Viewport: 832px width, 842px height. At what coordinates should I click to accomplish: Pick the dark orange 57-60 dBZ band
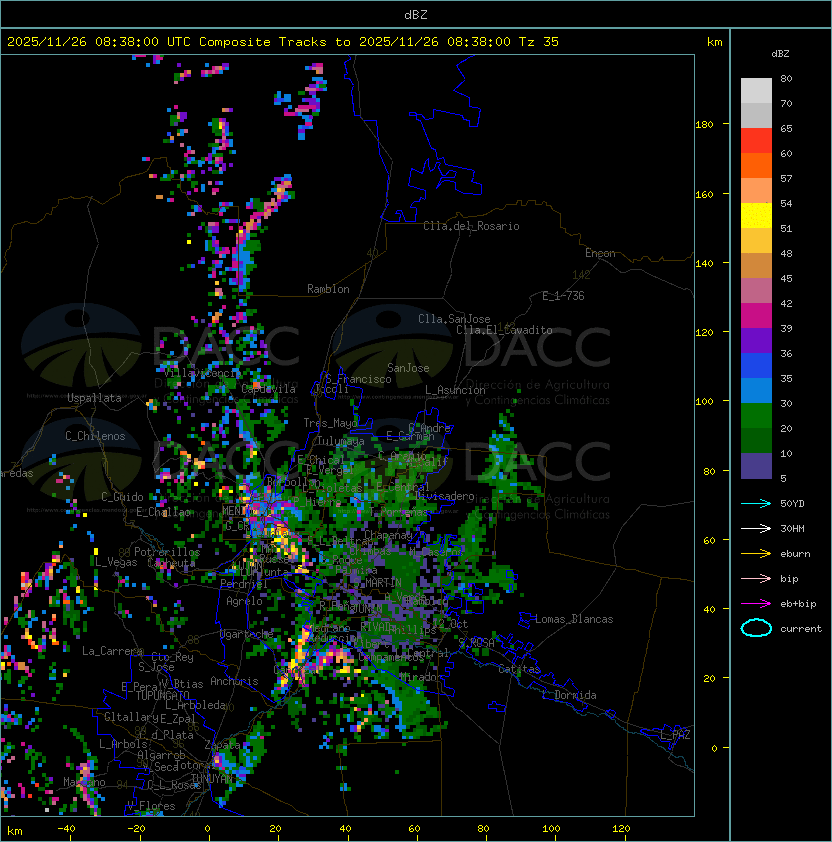click(x=756, y=166)
